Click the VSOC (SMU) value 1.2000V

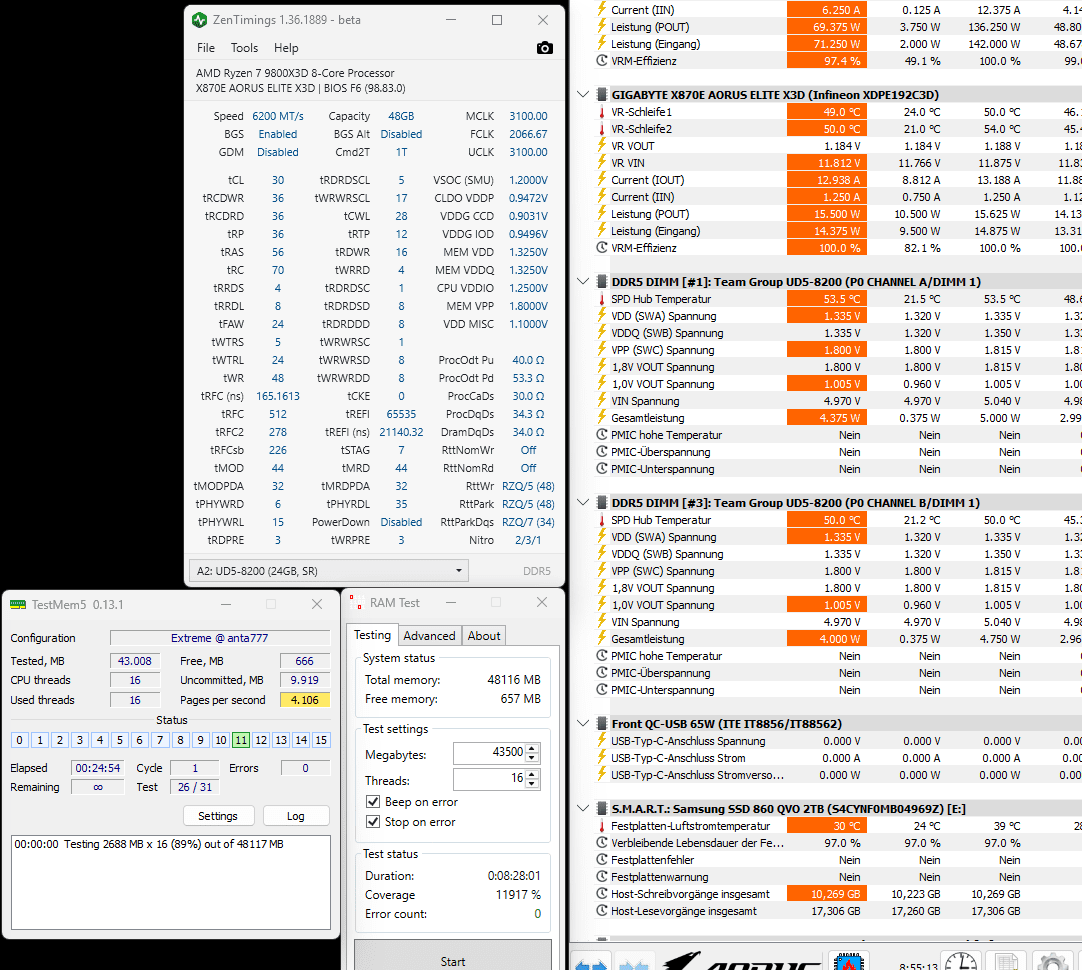tap(528, 180)
